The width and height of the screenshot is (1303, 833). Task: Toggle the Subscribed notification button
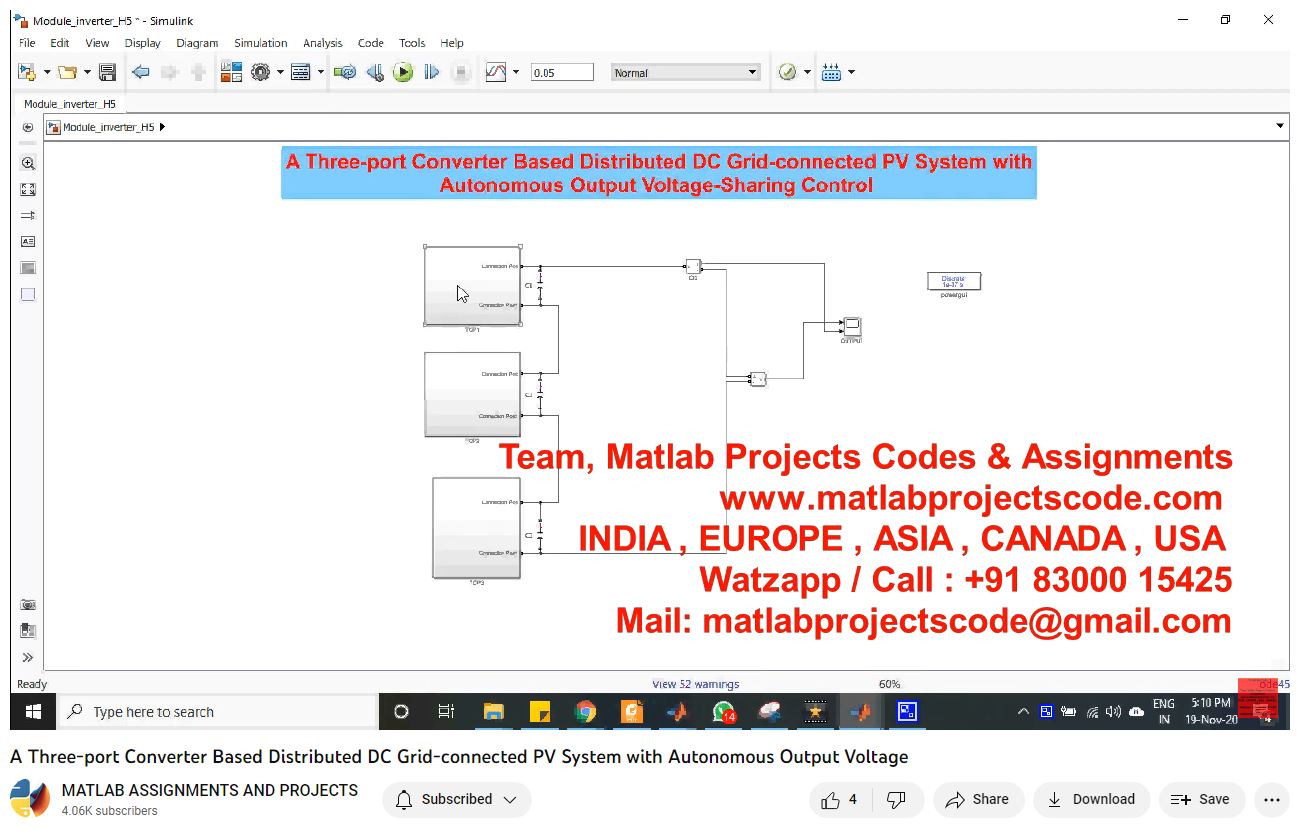(456, 799)
